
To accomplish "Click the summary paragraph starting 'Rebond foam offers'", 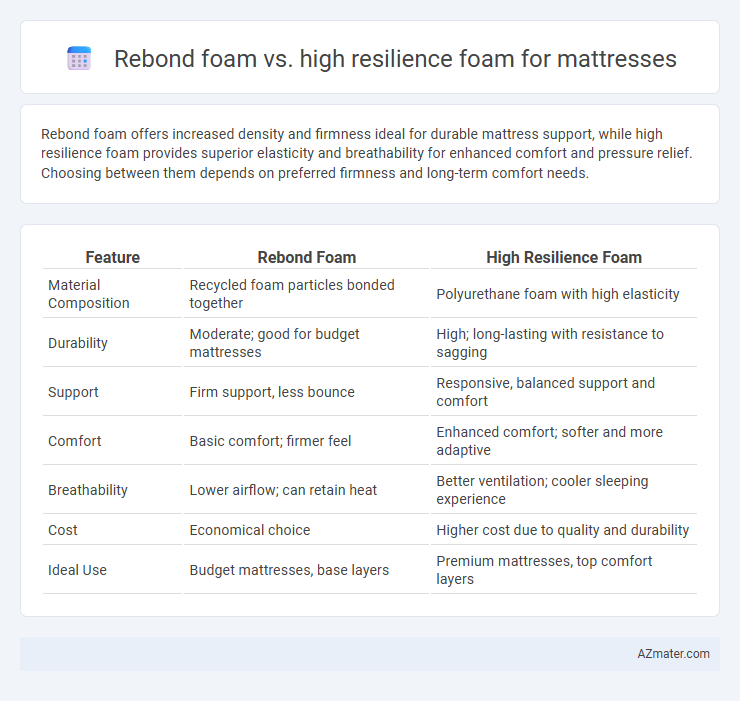I will click(x=366, y=153).
